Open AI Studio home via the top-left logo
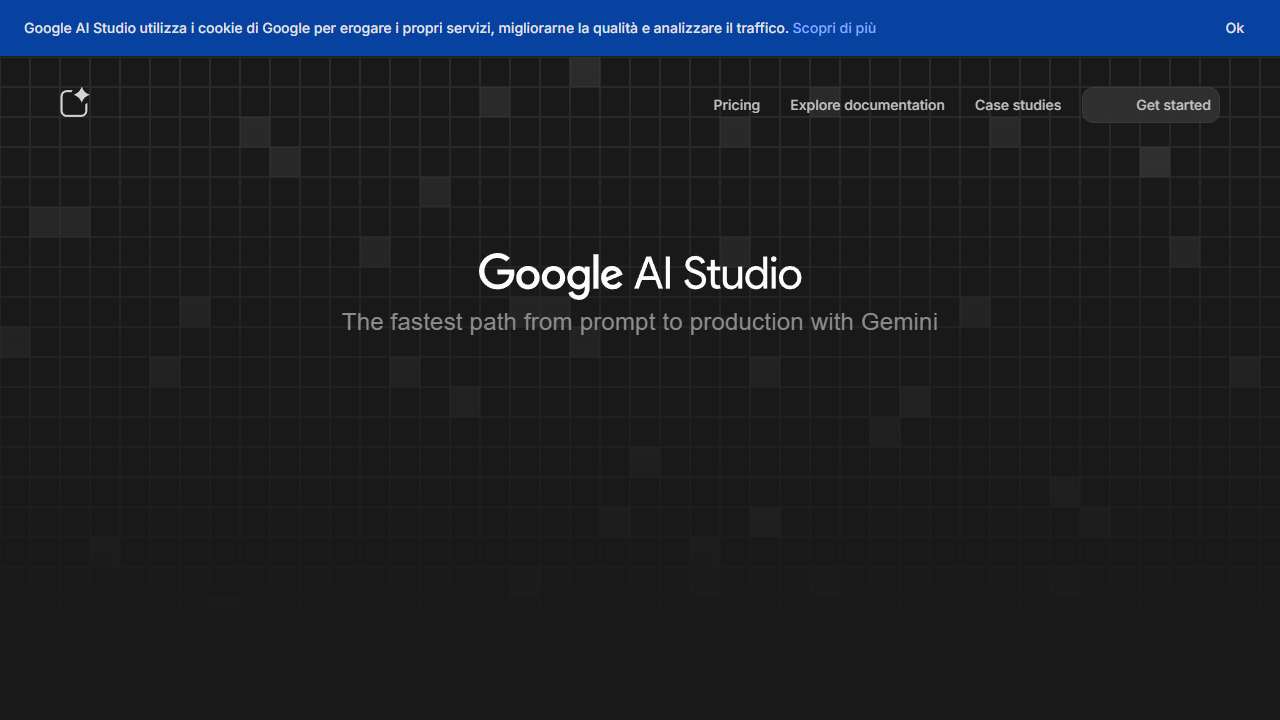This screenshot has height=720, width=1280. pos(74,102)
